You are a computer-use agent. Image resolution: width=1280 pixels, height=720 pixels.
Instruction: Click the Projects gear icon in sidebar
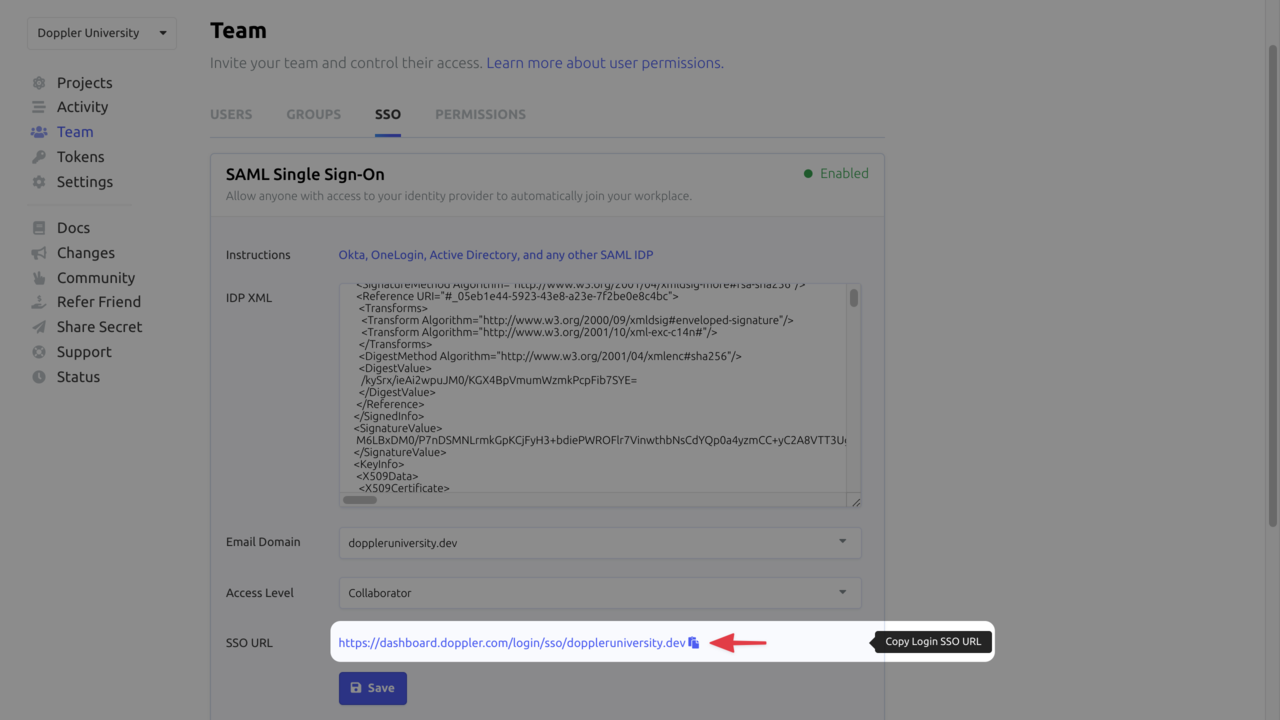[39, 83]
